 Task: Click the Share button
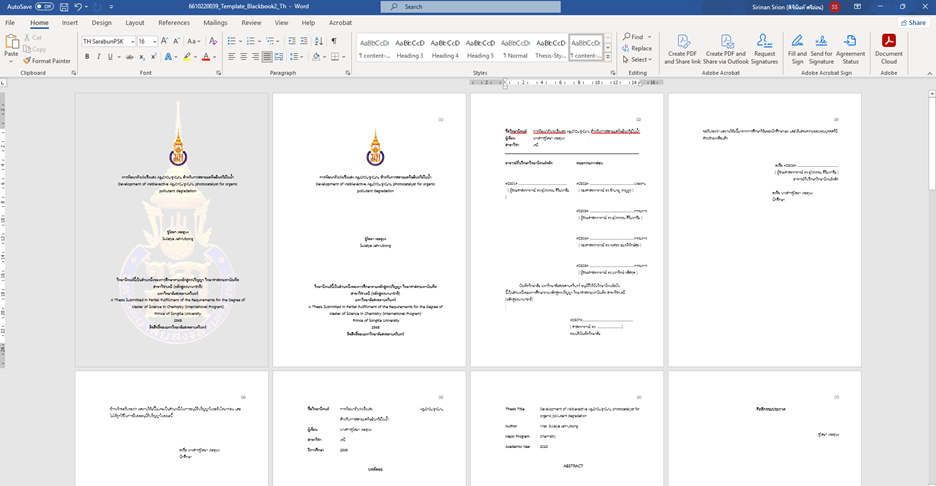(x=911, y=22)
